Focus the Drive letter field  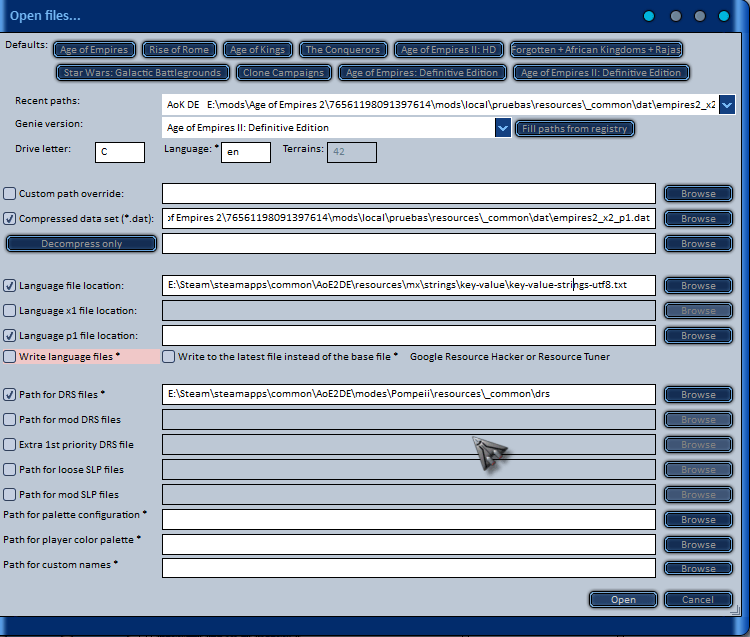tap(120, 152)
